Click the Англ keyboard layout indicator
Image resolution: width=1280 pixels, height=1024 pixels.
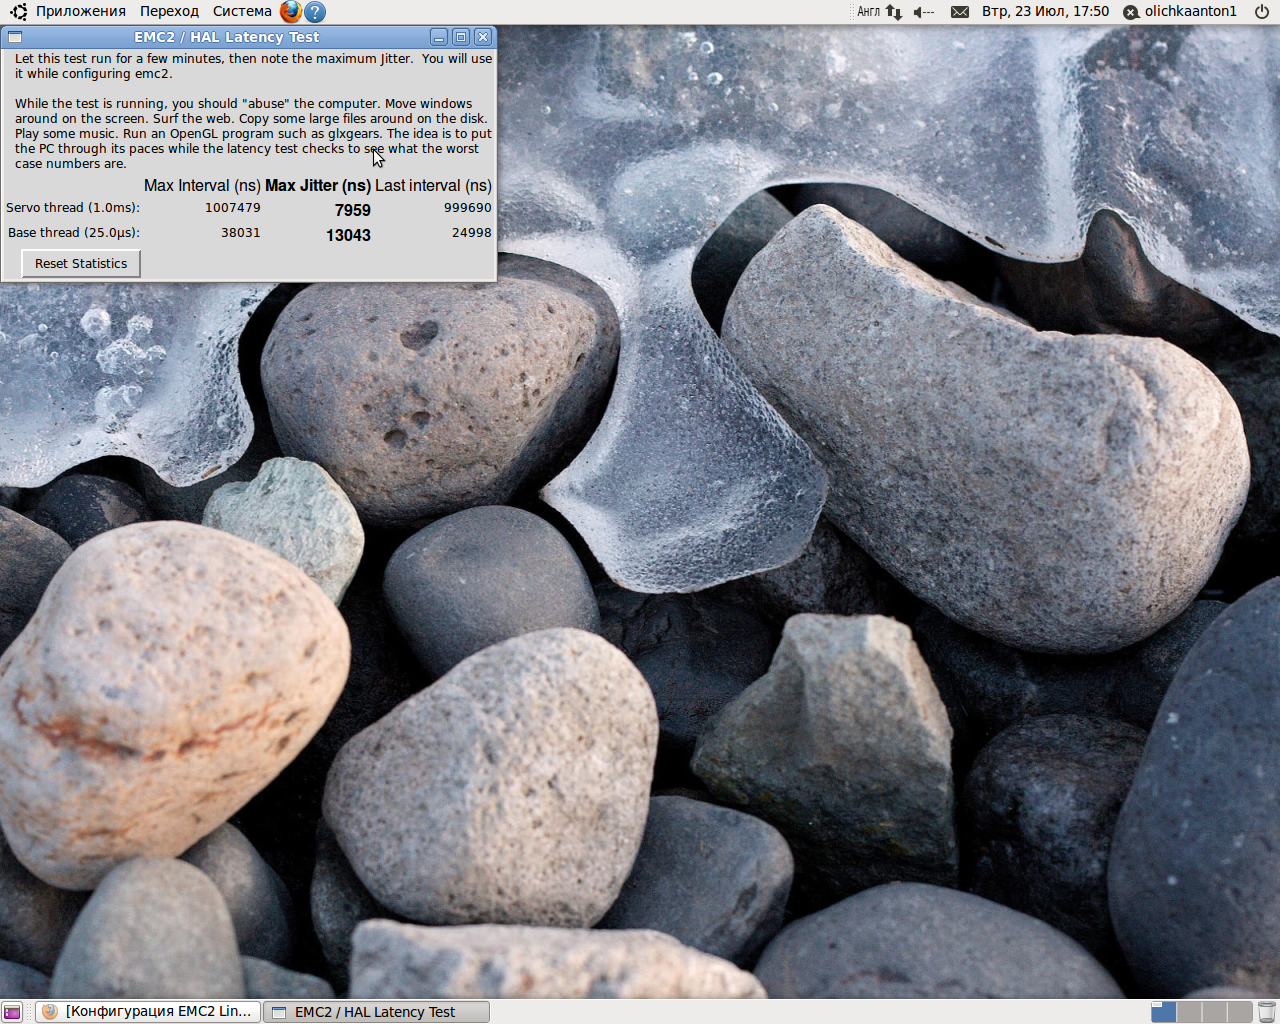pyautogui.click(x=868, y=12)
